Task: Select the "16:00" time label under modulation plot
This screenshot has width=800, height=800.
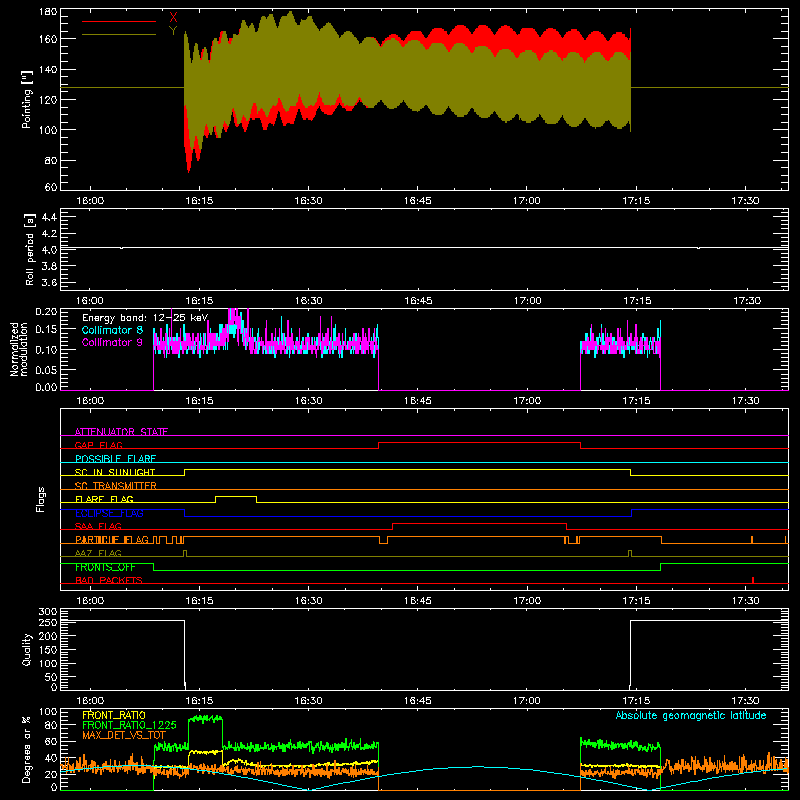Action: click(90, 401)
